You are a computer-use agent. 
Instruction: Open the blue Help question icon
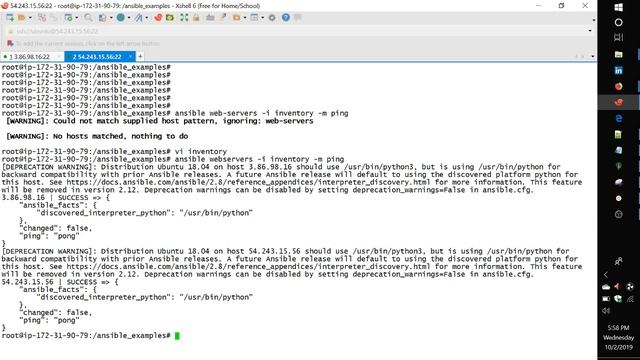pos(286,18)
